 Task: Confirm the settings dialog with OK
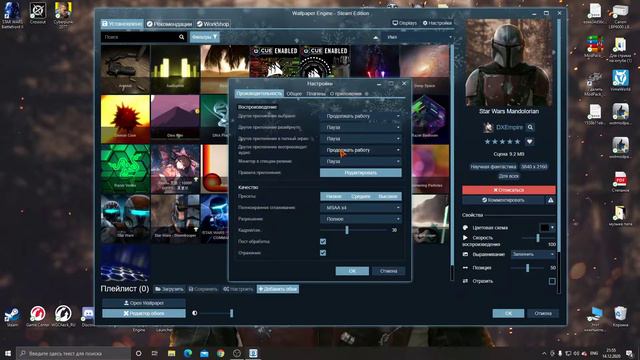click(352, 271)
